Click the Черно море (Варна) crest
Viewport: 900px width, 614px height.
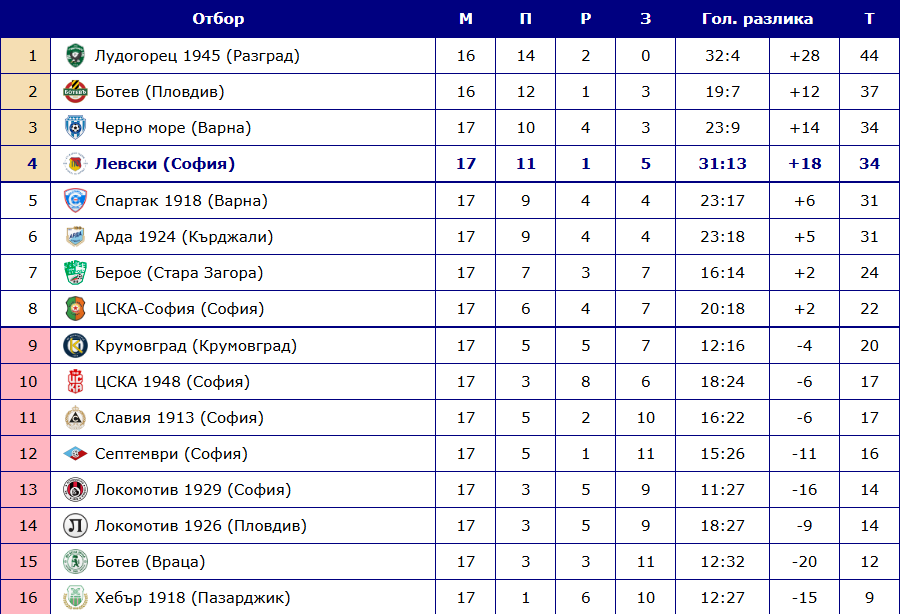pos(75,127)
